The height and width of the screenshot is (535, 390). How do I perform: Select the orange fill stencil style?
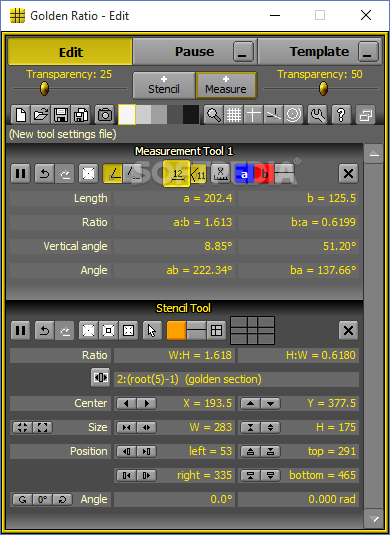point(176,330)
